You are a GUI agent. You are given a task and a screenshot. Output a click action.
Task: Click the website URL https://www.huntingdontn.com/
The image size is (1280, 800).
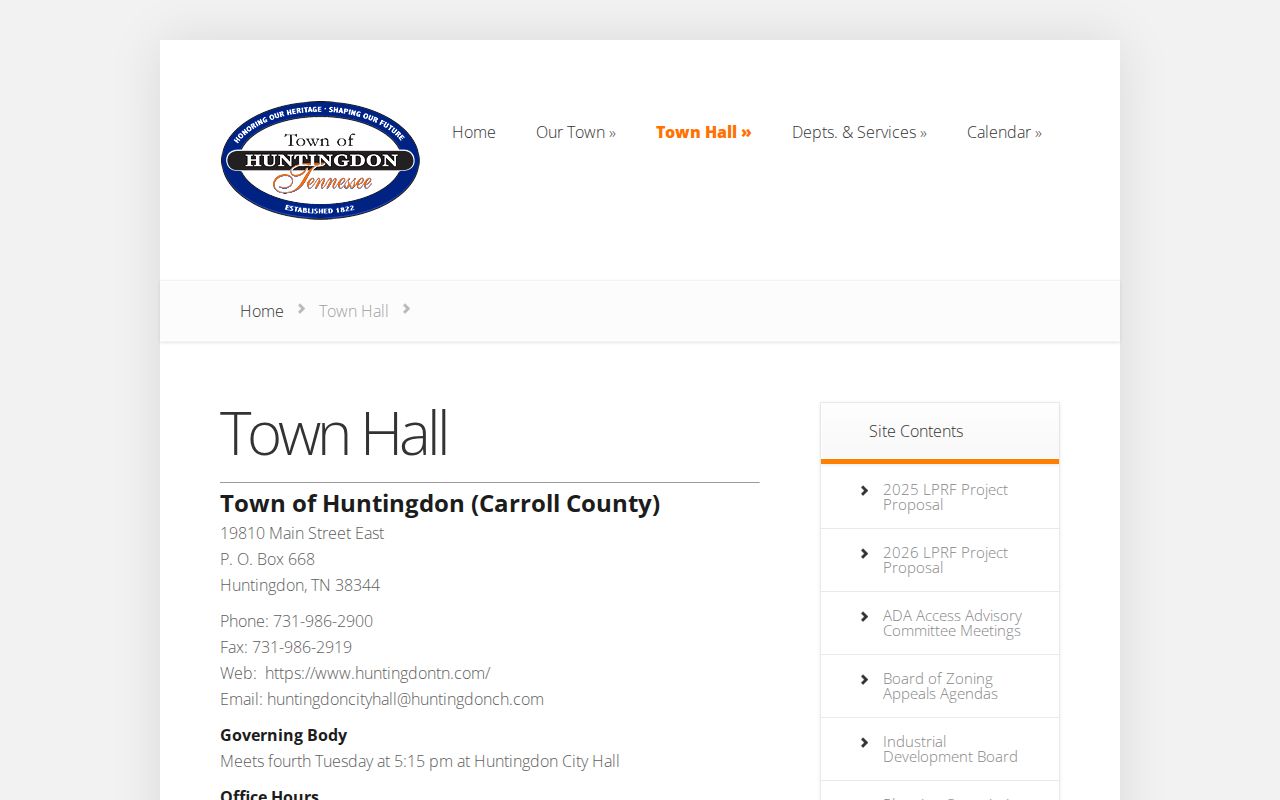[x=378, y=673]
